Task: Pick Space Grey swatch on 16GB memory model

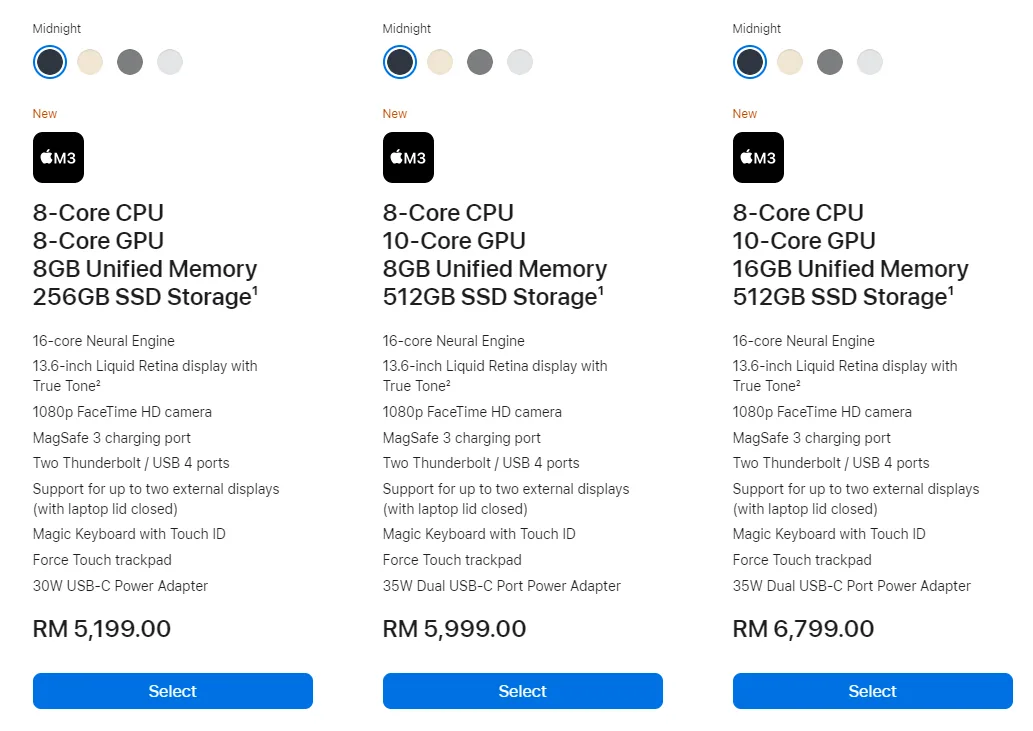Action: 830,62
